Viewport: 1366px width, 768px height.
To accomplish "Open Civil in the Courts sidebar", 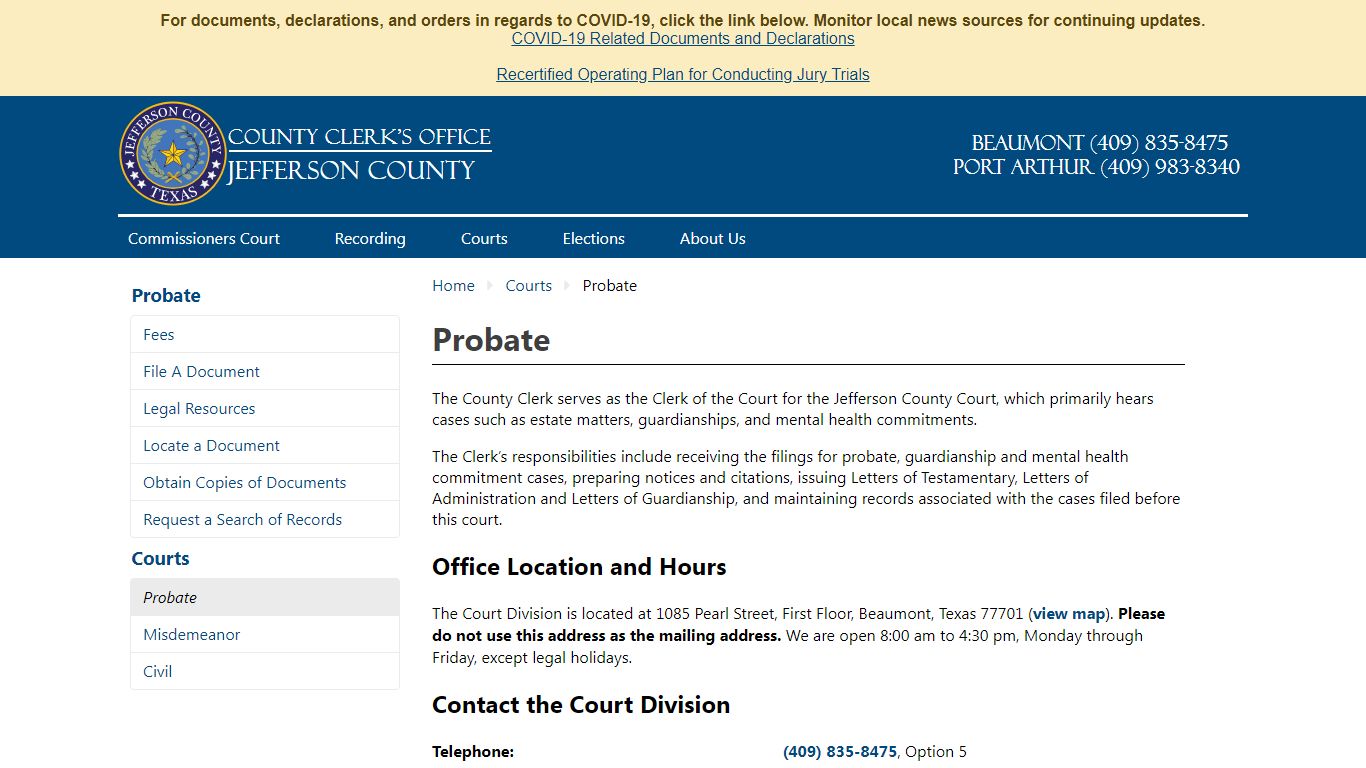I will (x=265, y=671).
